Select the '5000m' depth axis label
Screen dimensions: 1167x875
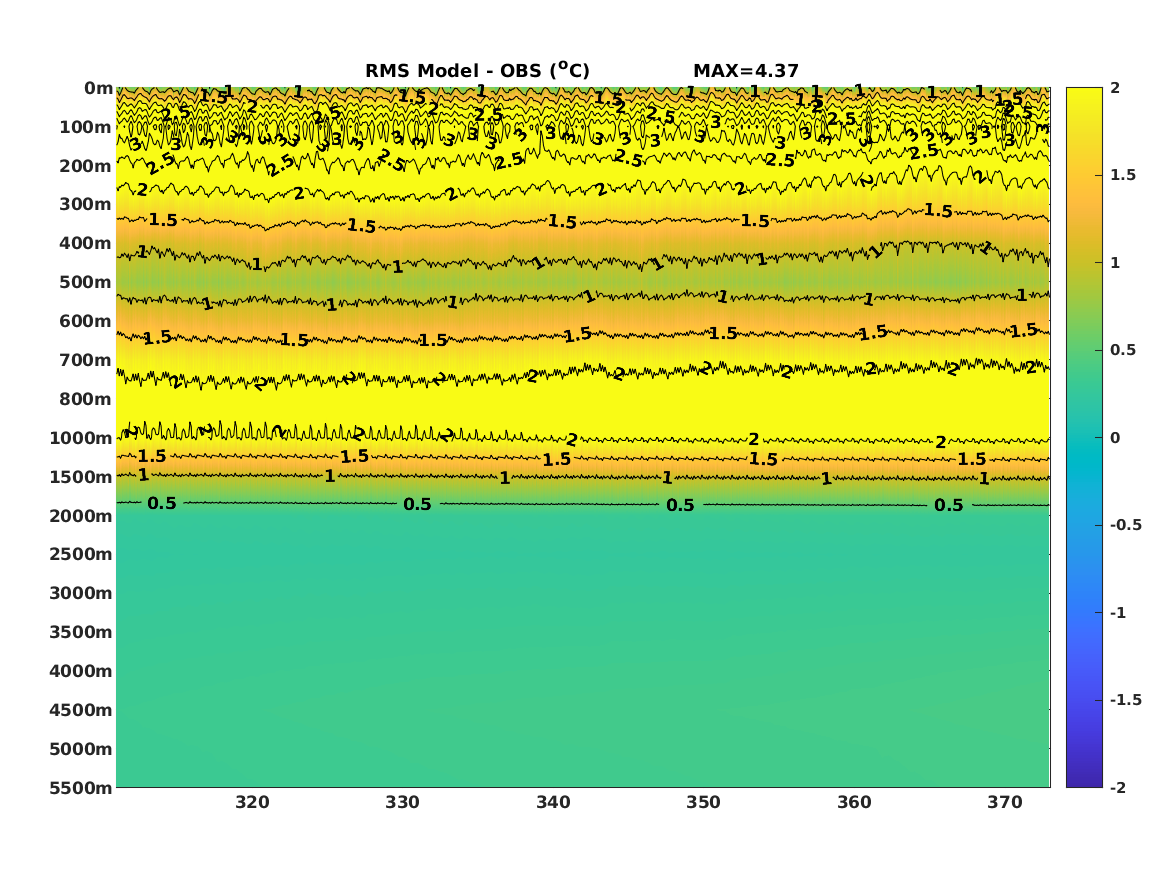81,749
